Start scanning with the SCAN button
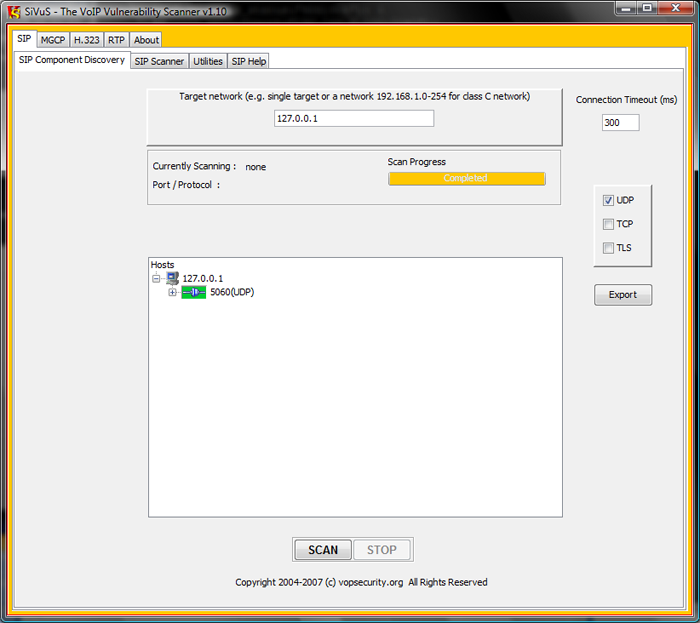This screenshot has width=700, height=623. 323,550
